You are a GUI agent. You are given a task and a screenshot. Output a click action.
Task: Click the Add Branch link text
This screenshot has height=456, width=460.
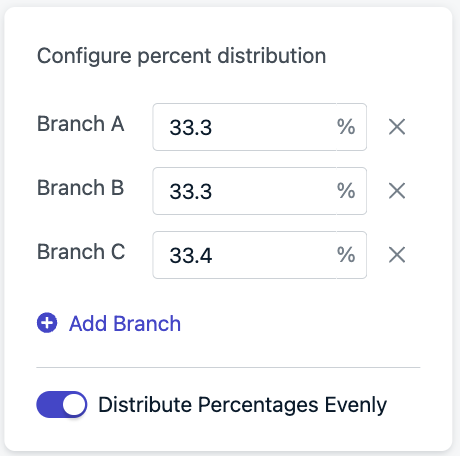point(125,323)
